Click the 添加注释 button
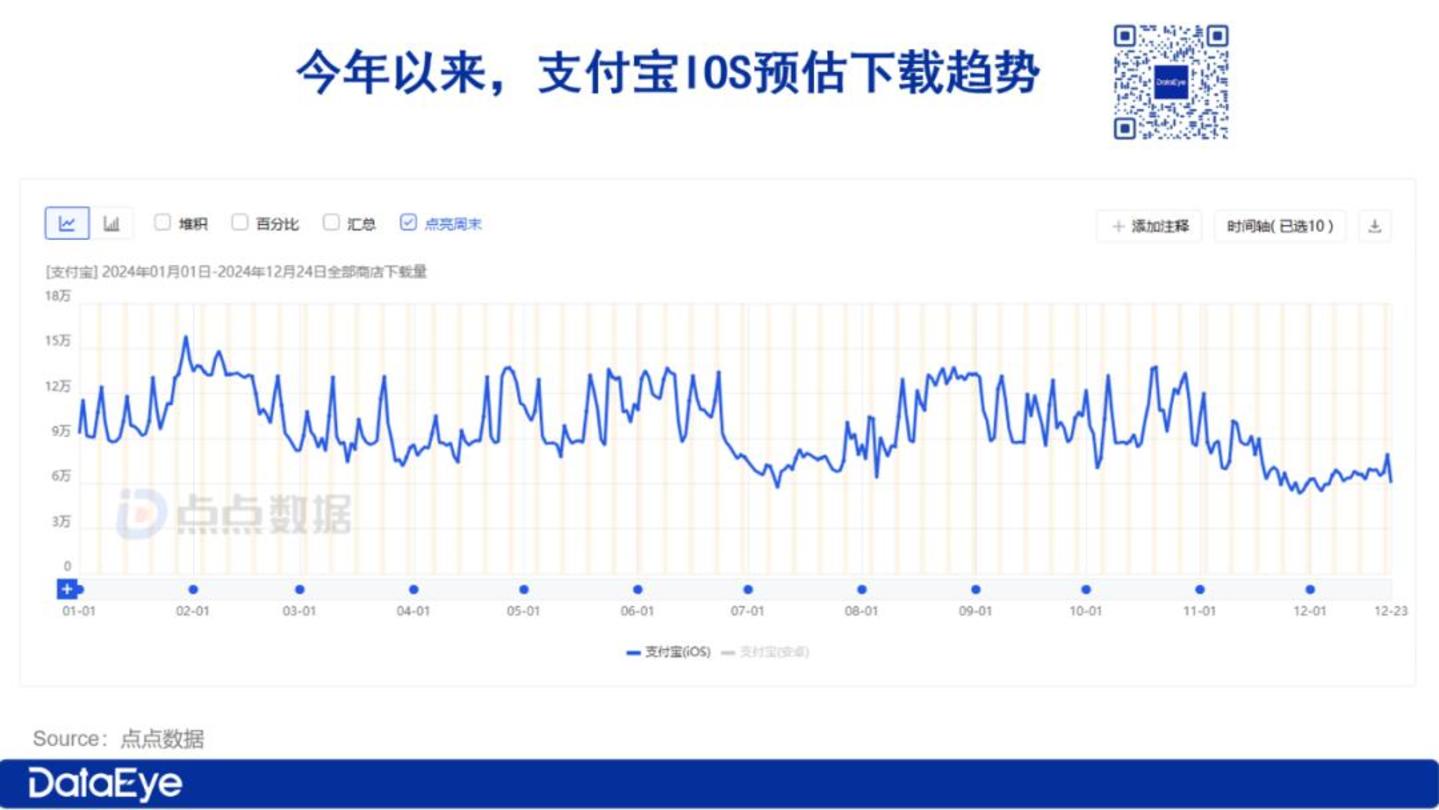 1150,227
